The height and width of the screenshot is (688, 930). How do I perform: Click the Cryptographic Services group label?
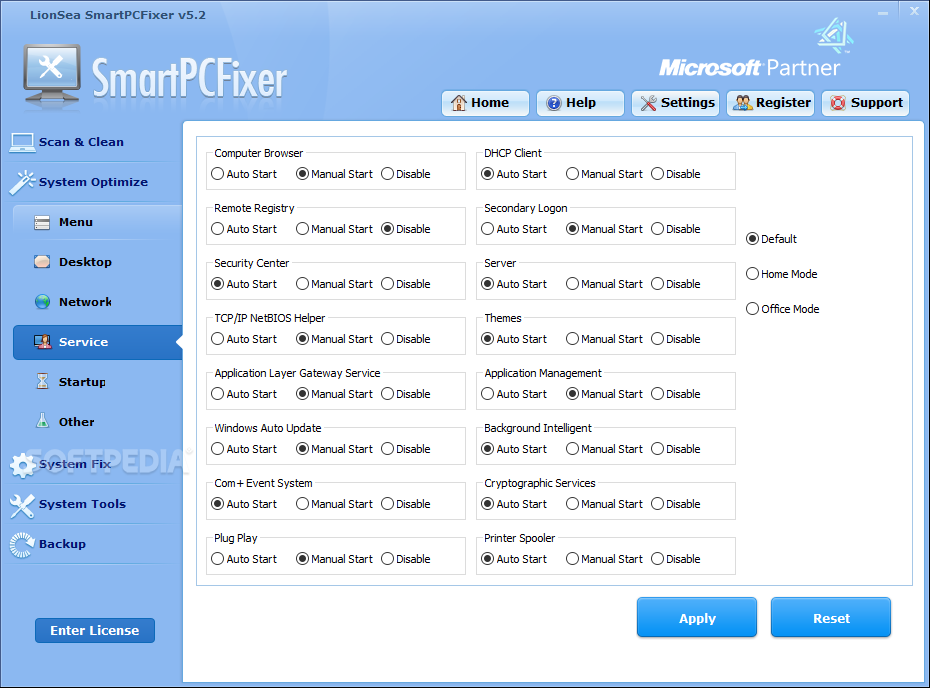point(540,483)
